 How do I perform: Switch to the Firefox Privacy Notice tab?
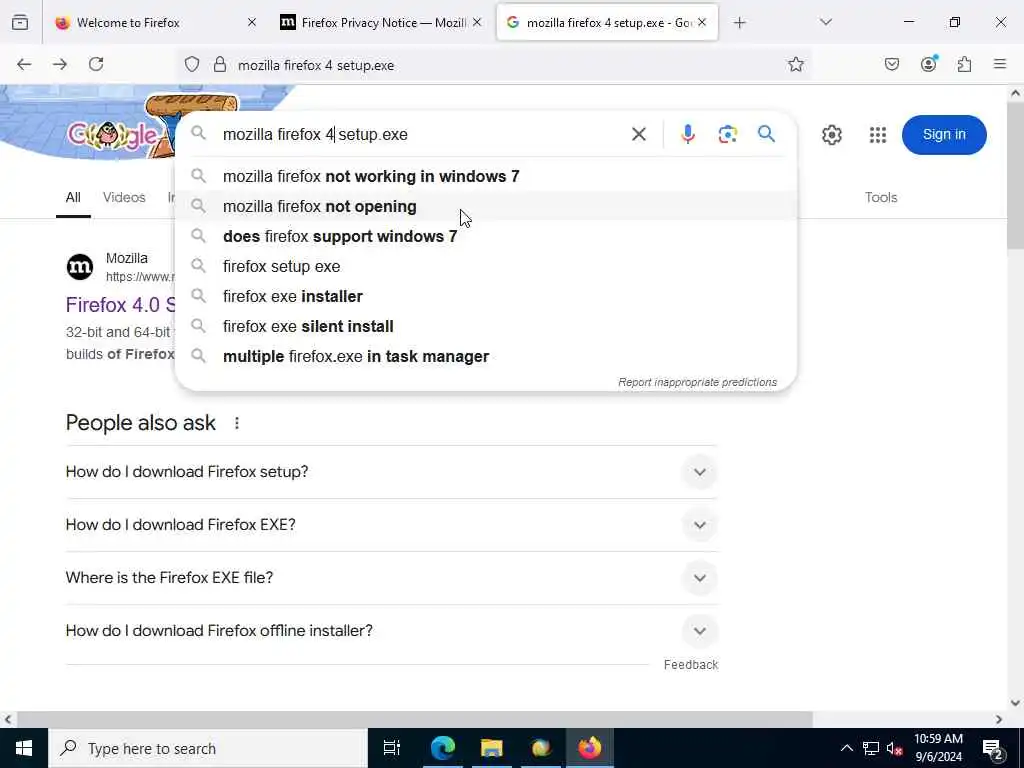coord(381,22)
